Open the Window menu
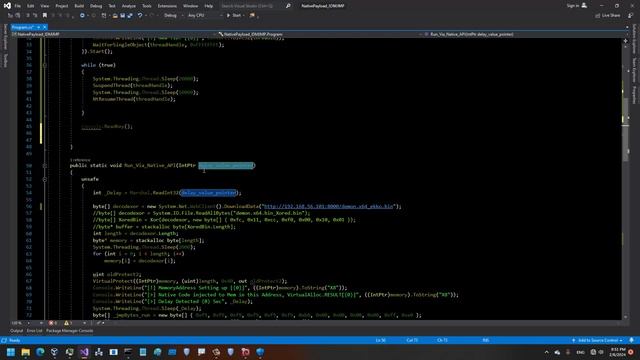The width and height of the screenshot is (640, 360). click(190, 6)
